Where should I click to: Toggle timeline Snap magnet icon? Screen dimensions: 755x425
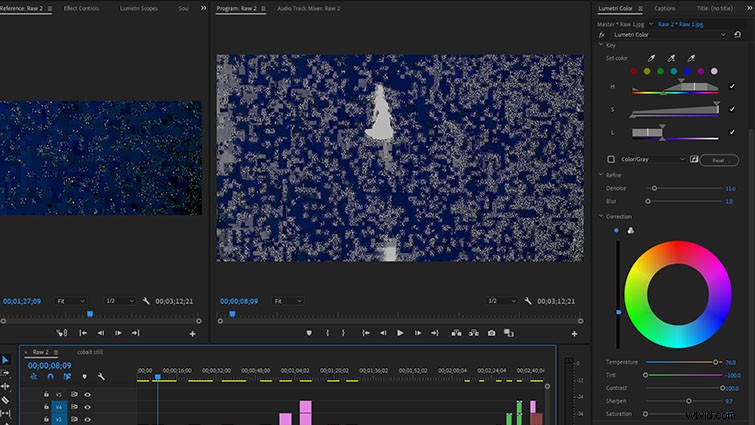click(50, 376)
